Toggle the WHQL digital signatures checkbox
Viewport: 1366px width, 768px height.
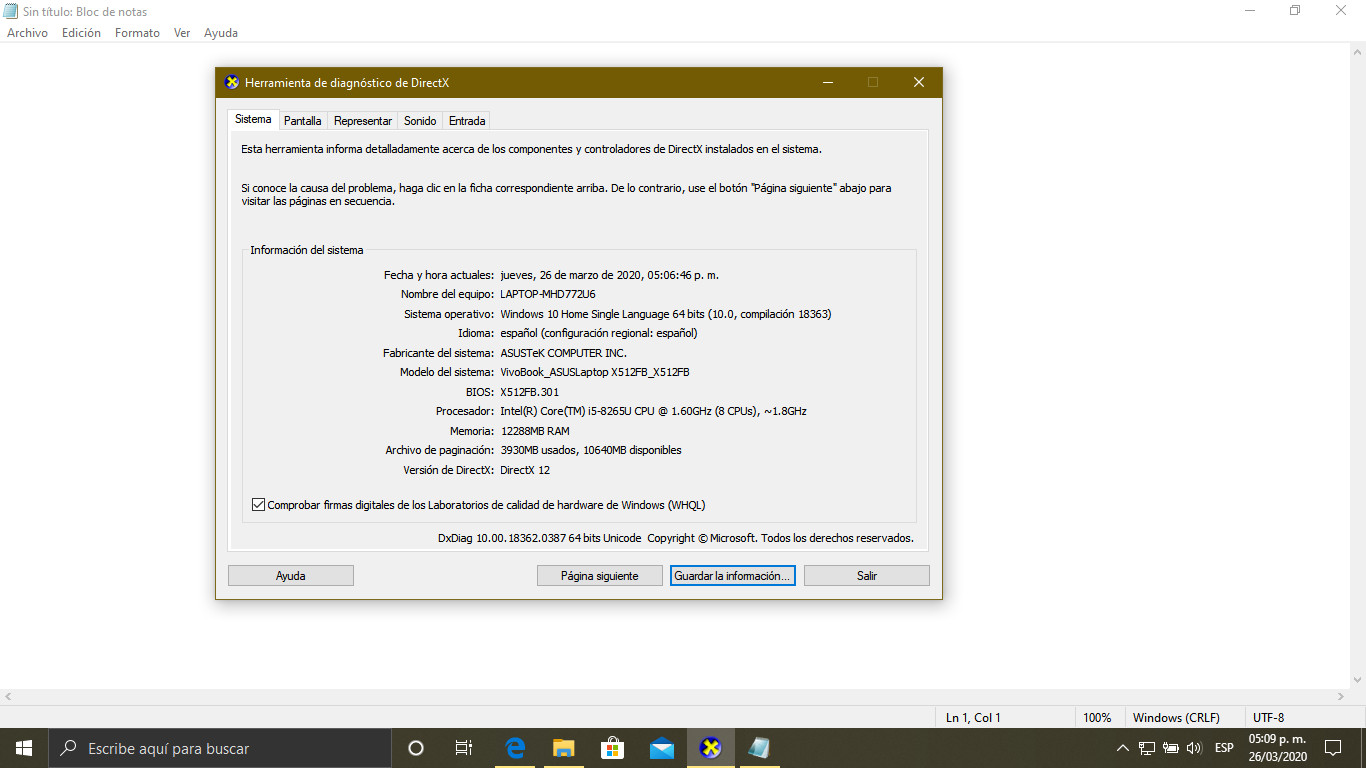point(258,505)
